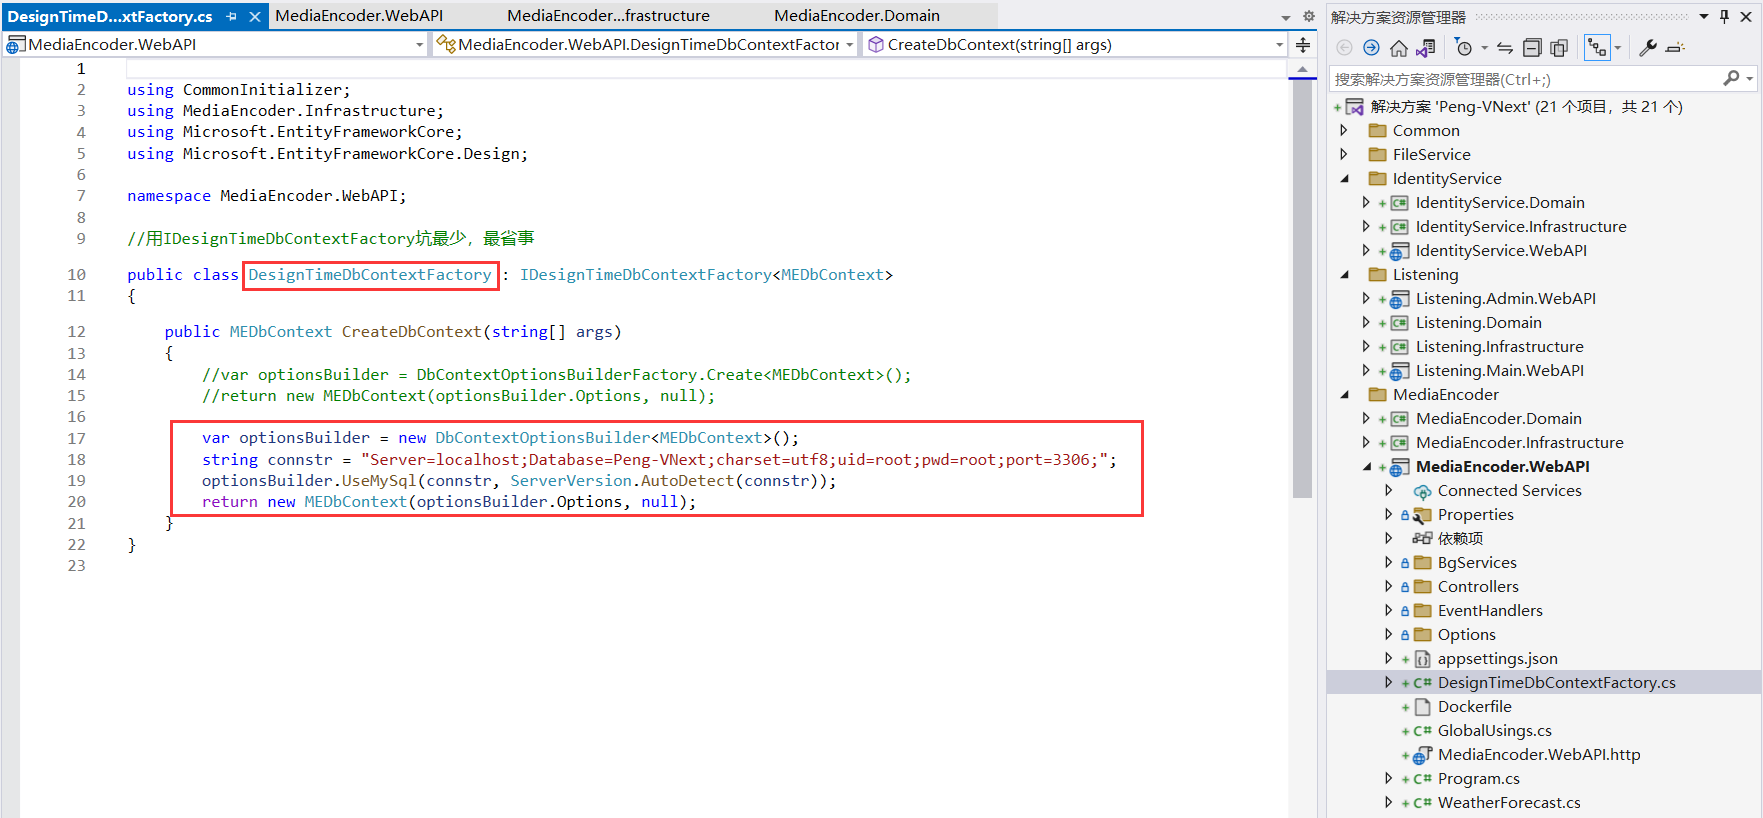The image size is (1763, 818).
Task: Open Solution Explorer window position dropdown
Action: [1704, 16]
